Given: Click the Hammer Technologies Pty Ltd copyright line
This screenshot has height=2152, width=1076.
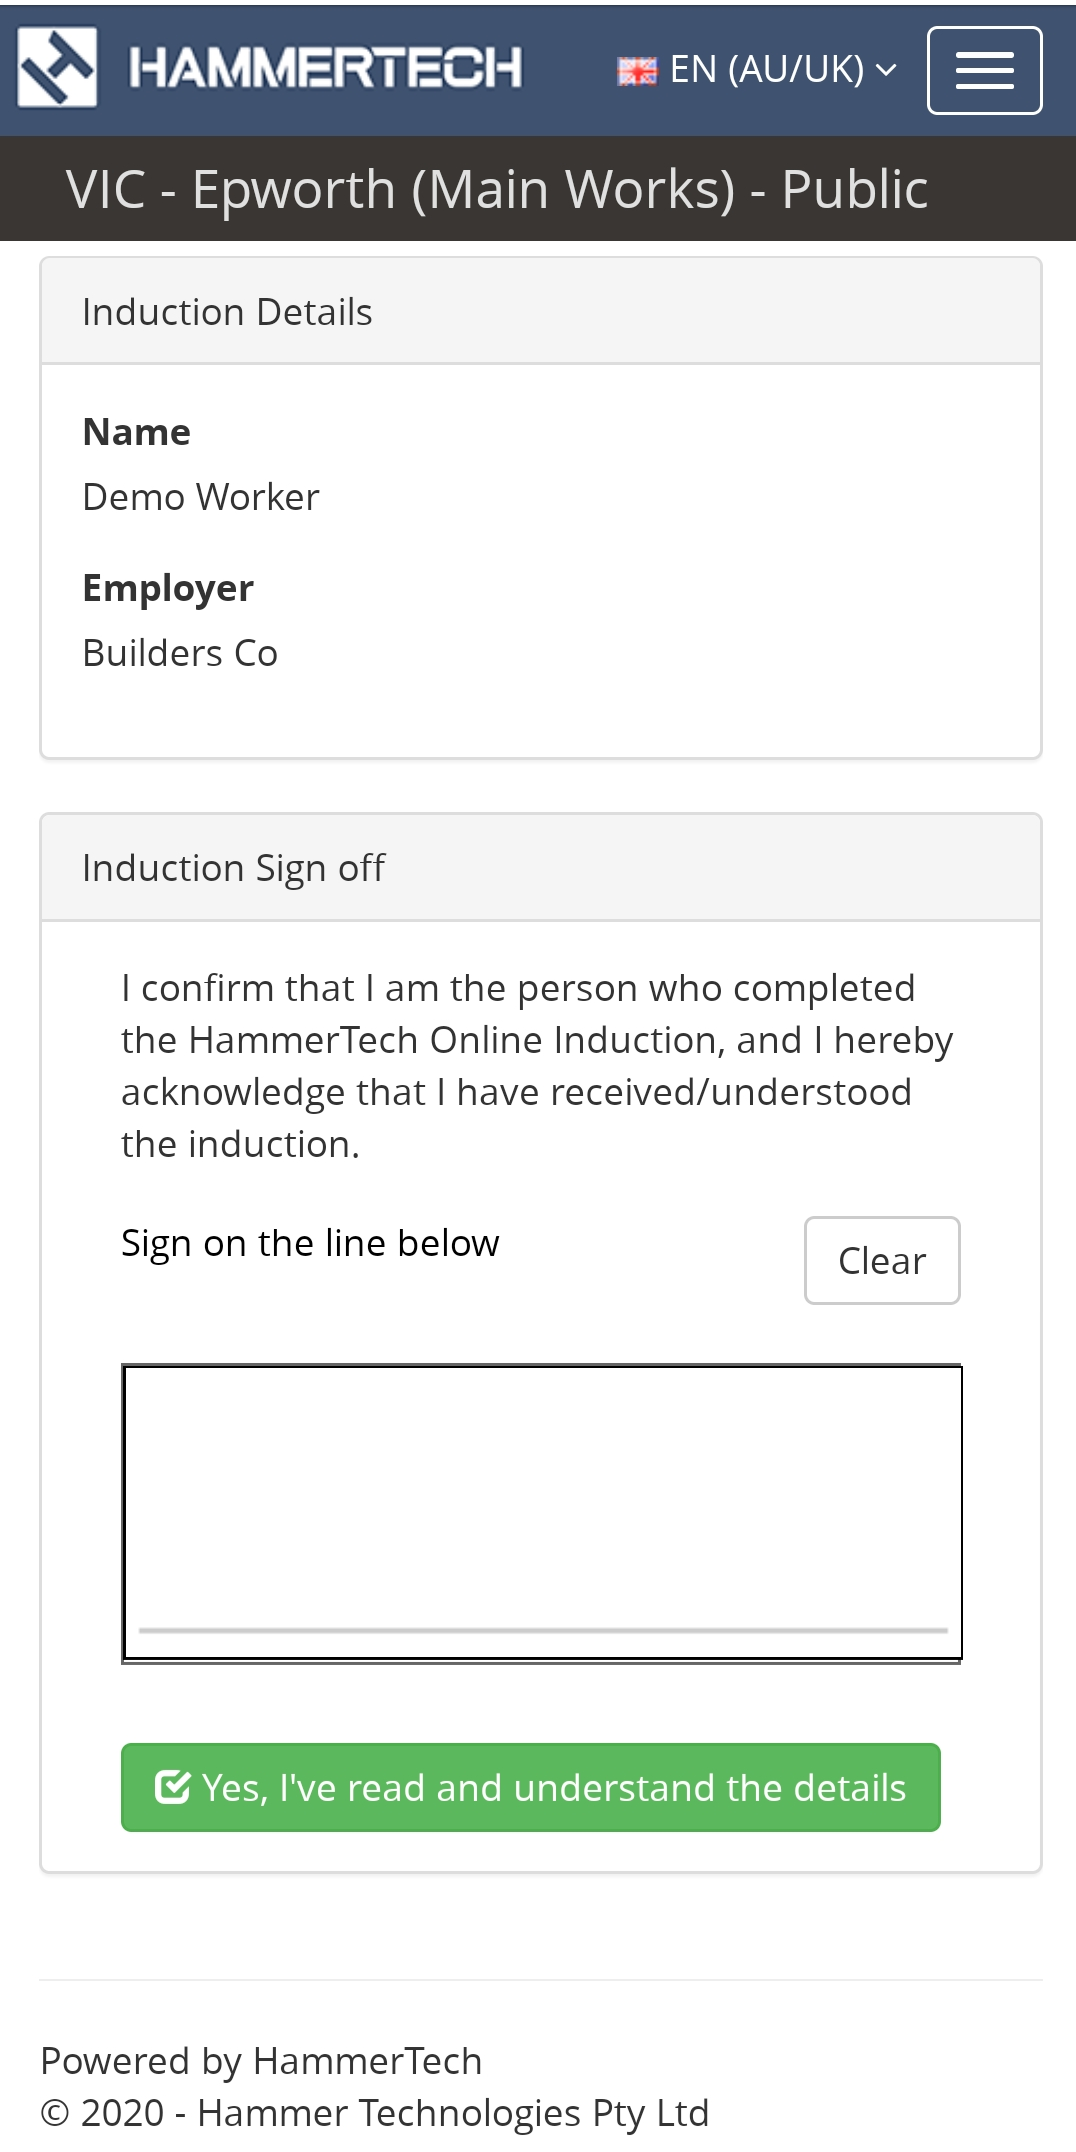Looking at the screenshot, I should (375, 2113).
